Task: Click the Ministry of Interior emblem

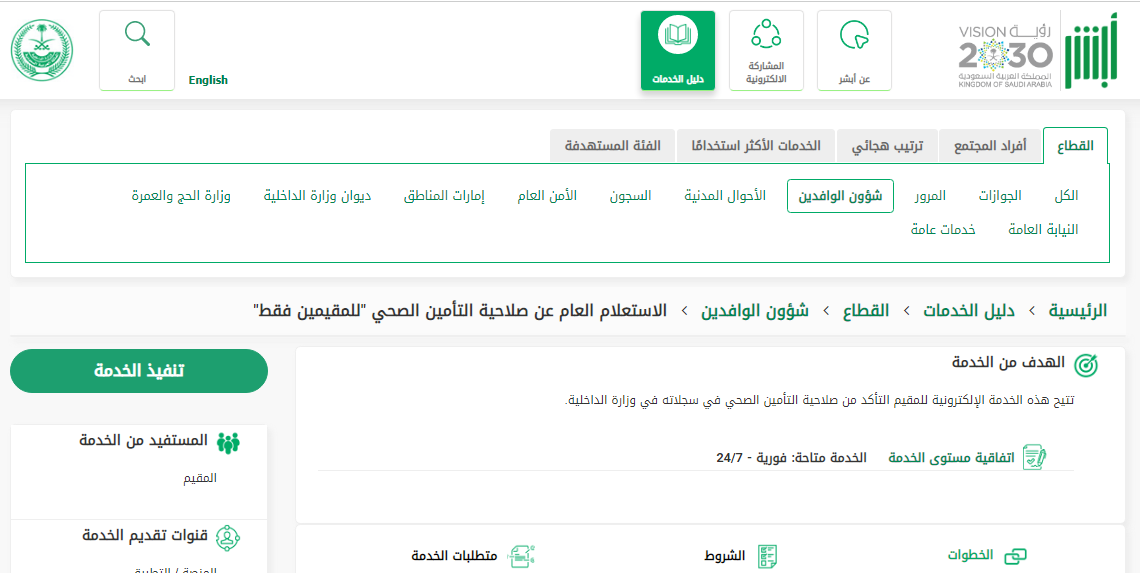Action: 42,51
